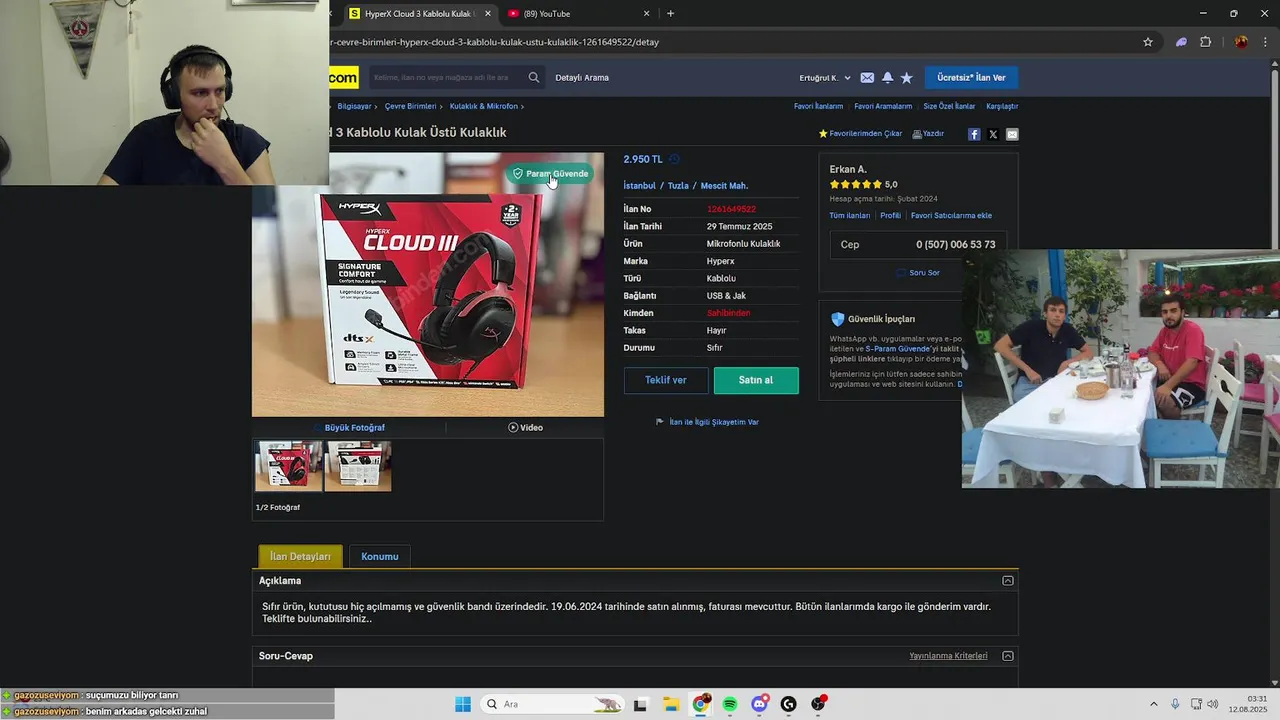Open Task View in taskbar
Image resolution: width=1280 pixels, height=720 pixels.
click(x=641, y=704)
